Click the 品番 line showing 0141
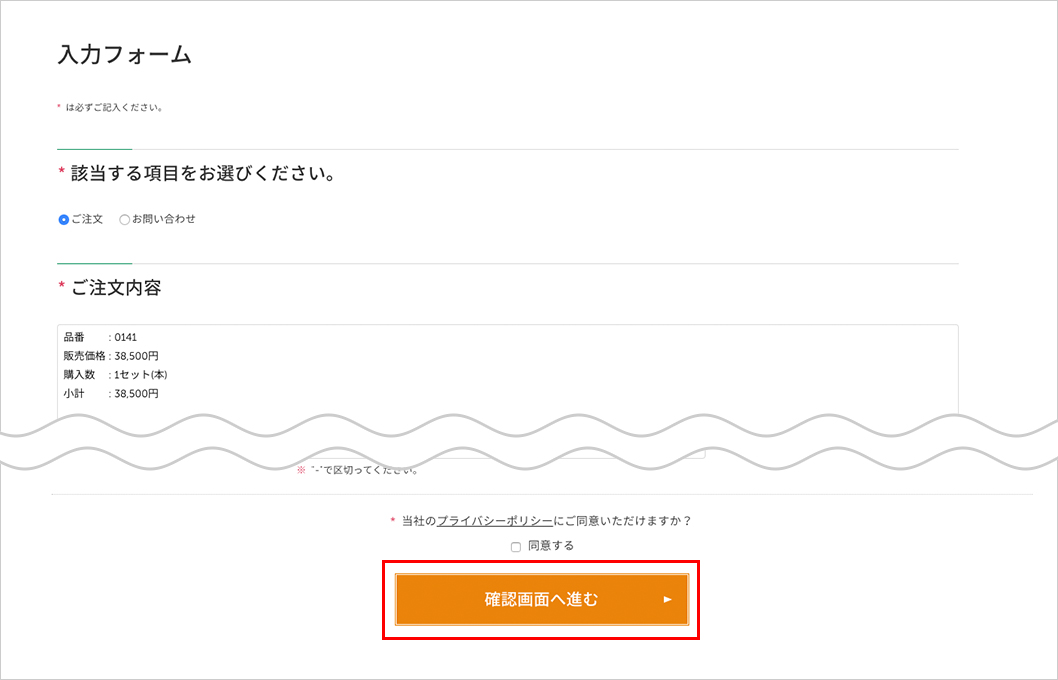This screenshot has height=680, width=1058. (100, 337)
